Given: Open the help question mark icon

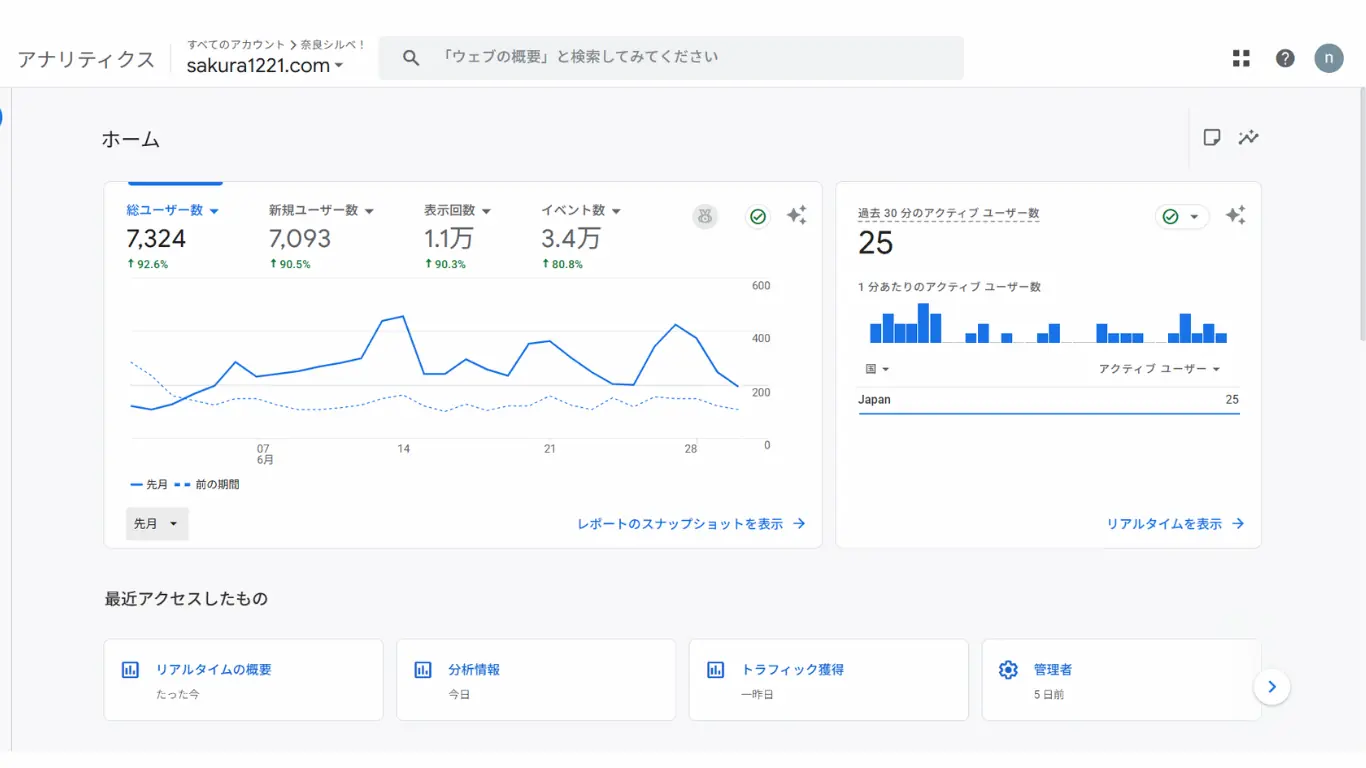Looking at the screenshot, I should [1285, 58].
